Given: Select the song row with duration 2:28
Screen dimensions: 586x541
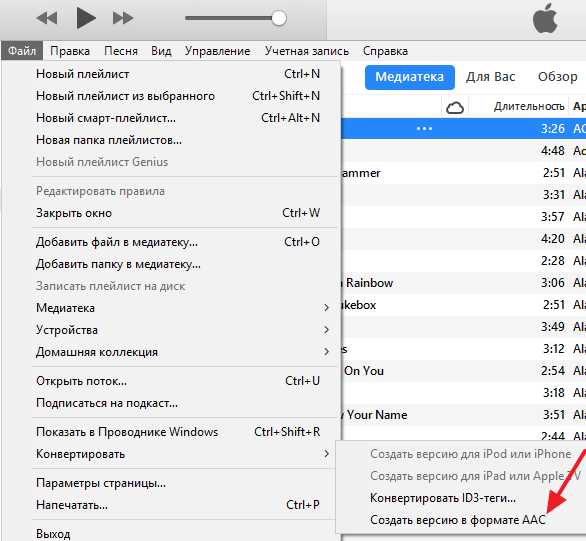Looking at the screenshot, I should click(x=464, y=261).
